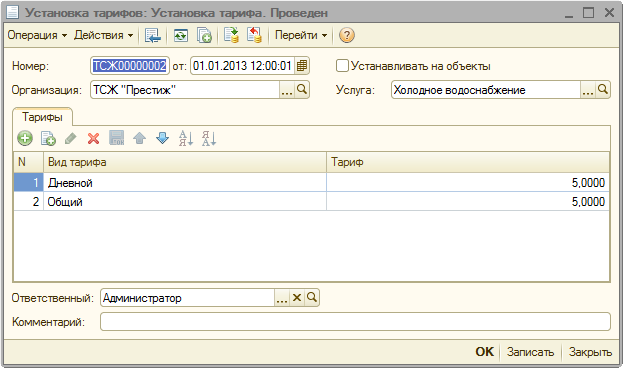This screenshot has height=368, width=623.
Task: Click the Закрыть button
Action: [x=590, y=352]
